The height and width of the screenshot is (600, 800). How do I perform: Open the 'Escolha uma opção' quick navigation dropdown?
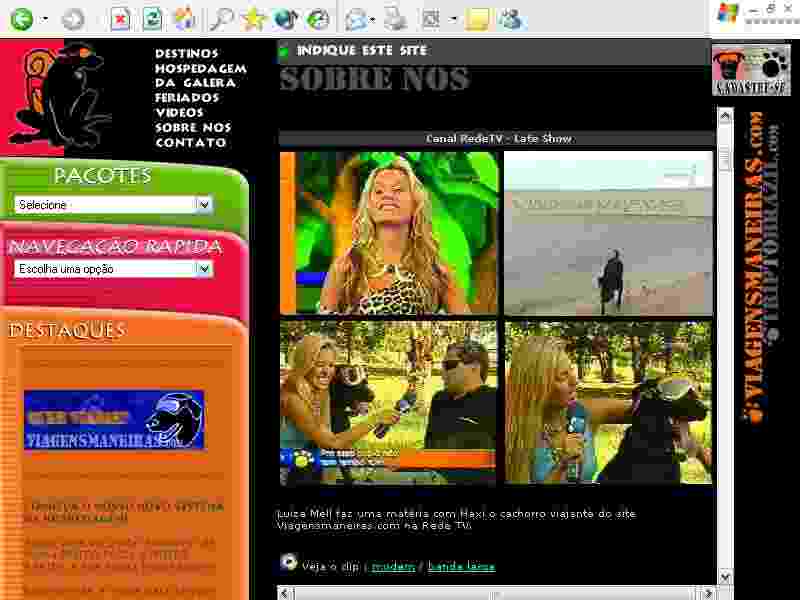click(113, 269)
